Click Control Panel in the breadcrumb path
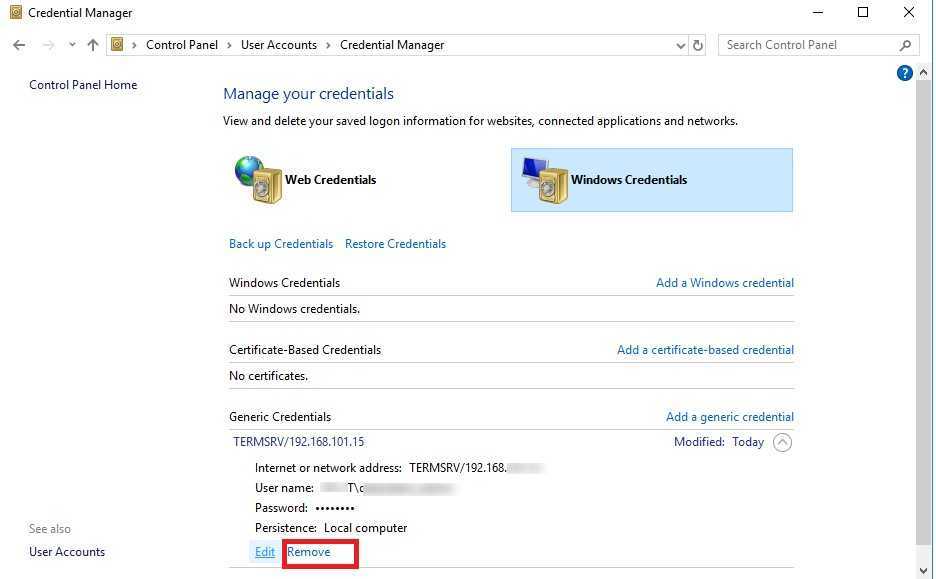The height and width of the screenshot is (579, 936). [181, 45]
